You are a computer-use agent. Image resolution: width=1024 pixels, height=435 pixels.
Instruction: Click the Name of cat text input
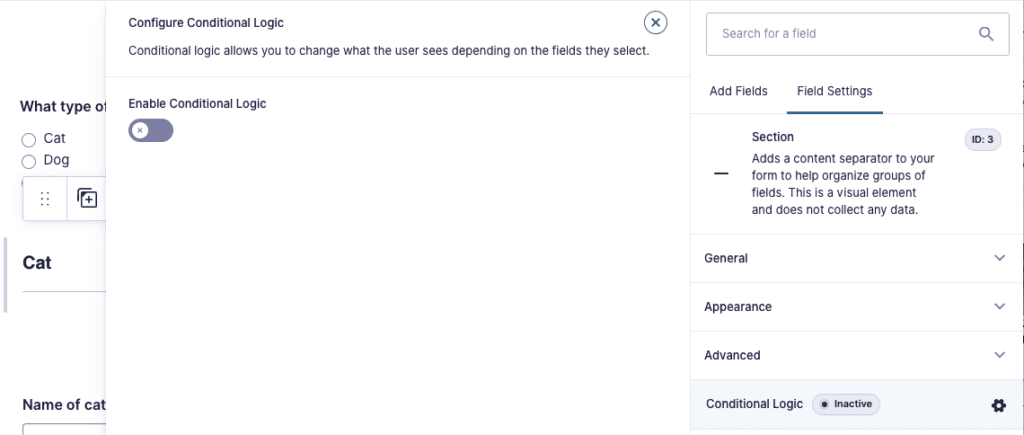(x=64, y=429)
